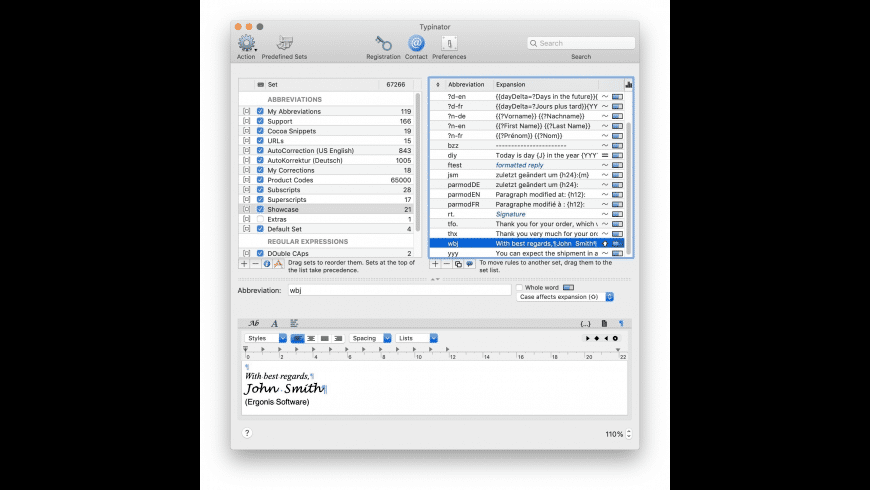Viewport: 870px width, 490px height.
Task: Disable the Cocoa Snippets set
Action: click(x=260, y=131)
